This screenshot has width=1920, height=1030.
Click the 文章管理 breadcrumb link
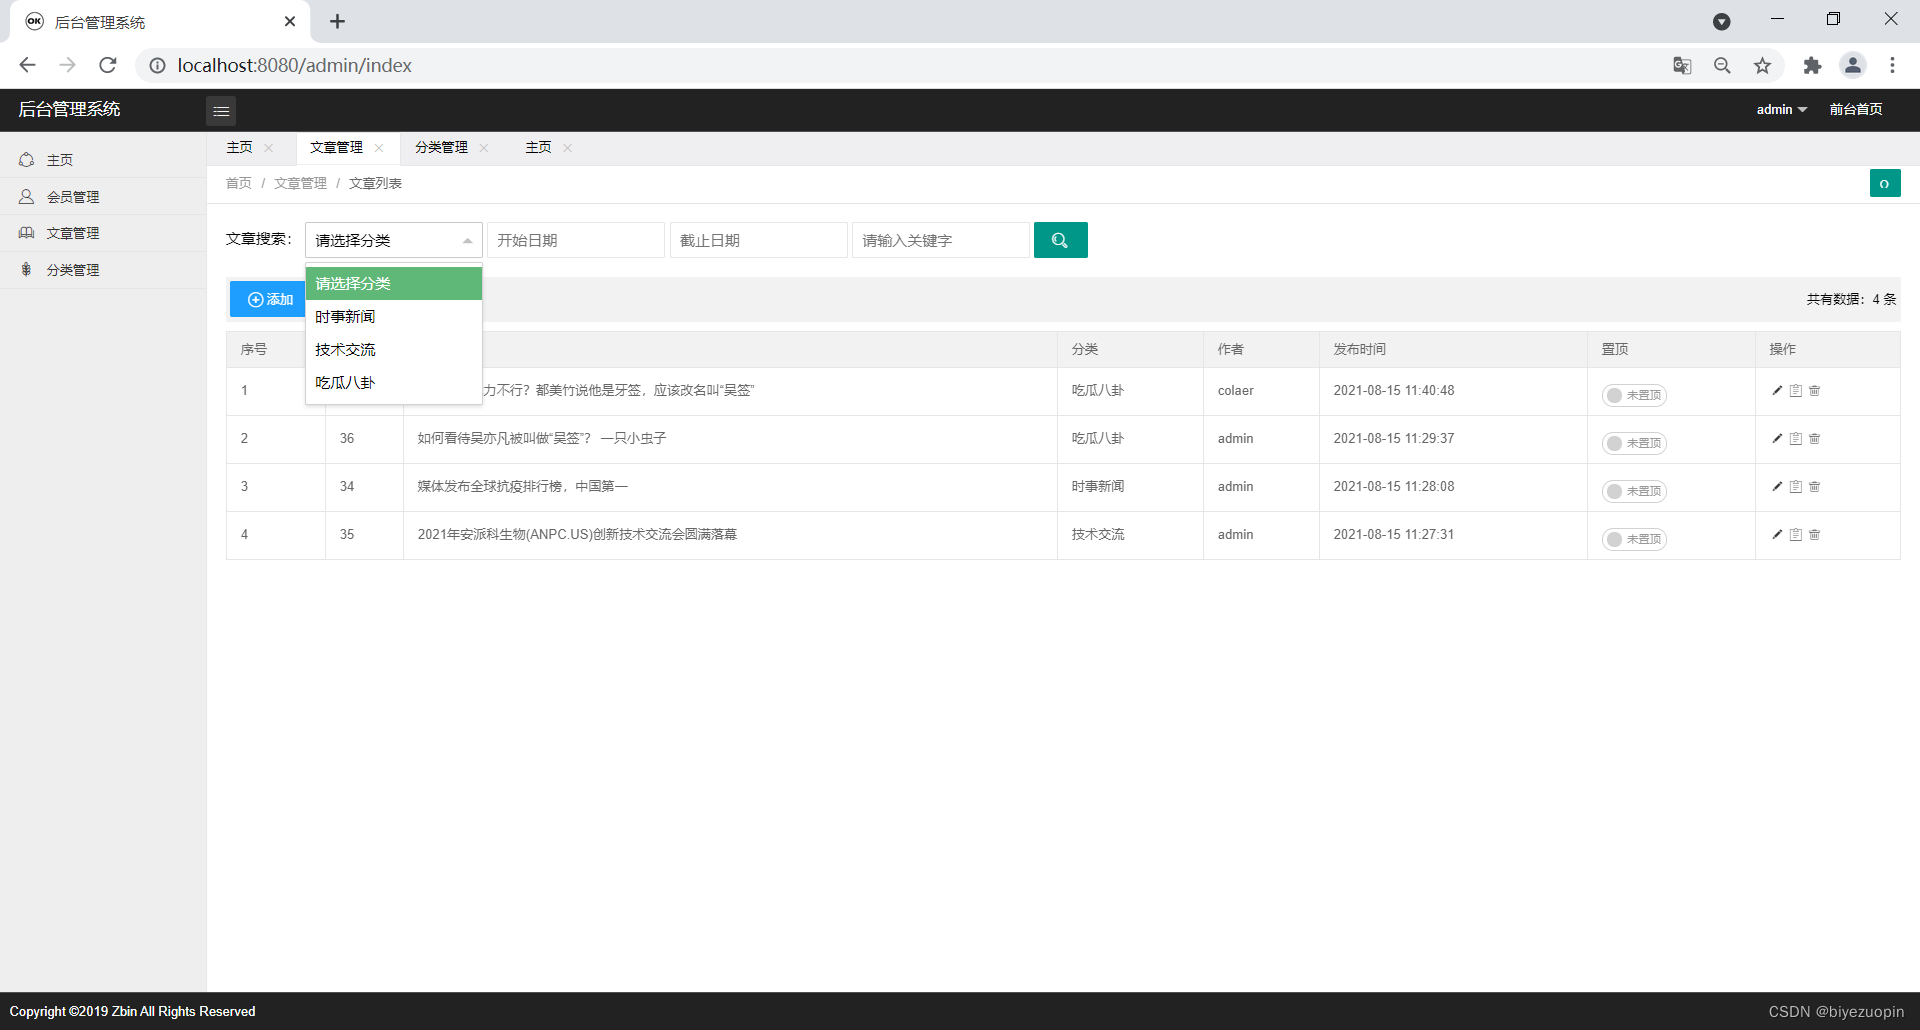[x=300, y=183]
